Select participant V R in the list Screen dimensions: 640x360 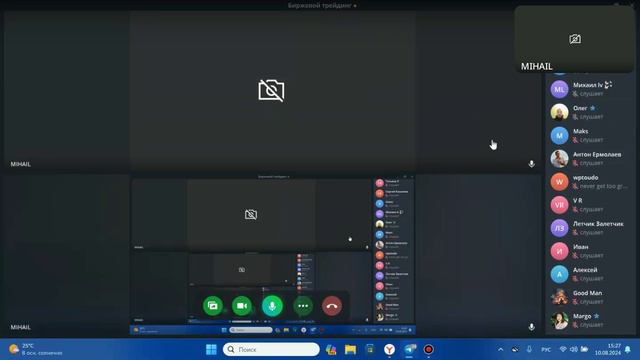(x=591, y=205)
